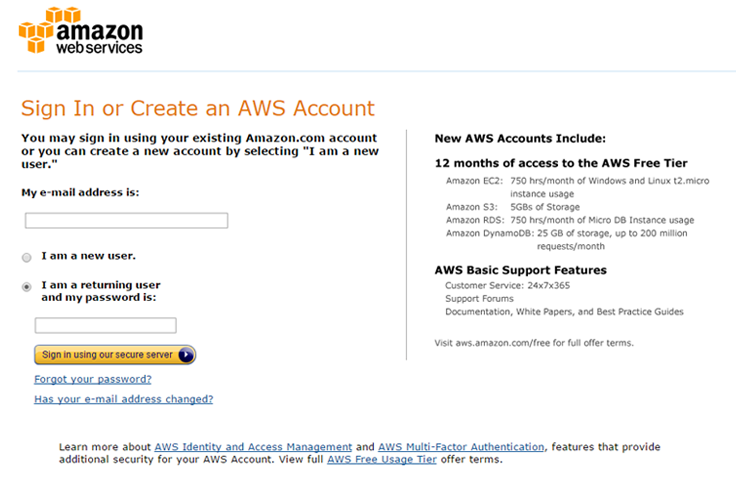Click the "Sign In or Create an AWS Account" heading
Screen dimensions: 736x490
198,108
